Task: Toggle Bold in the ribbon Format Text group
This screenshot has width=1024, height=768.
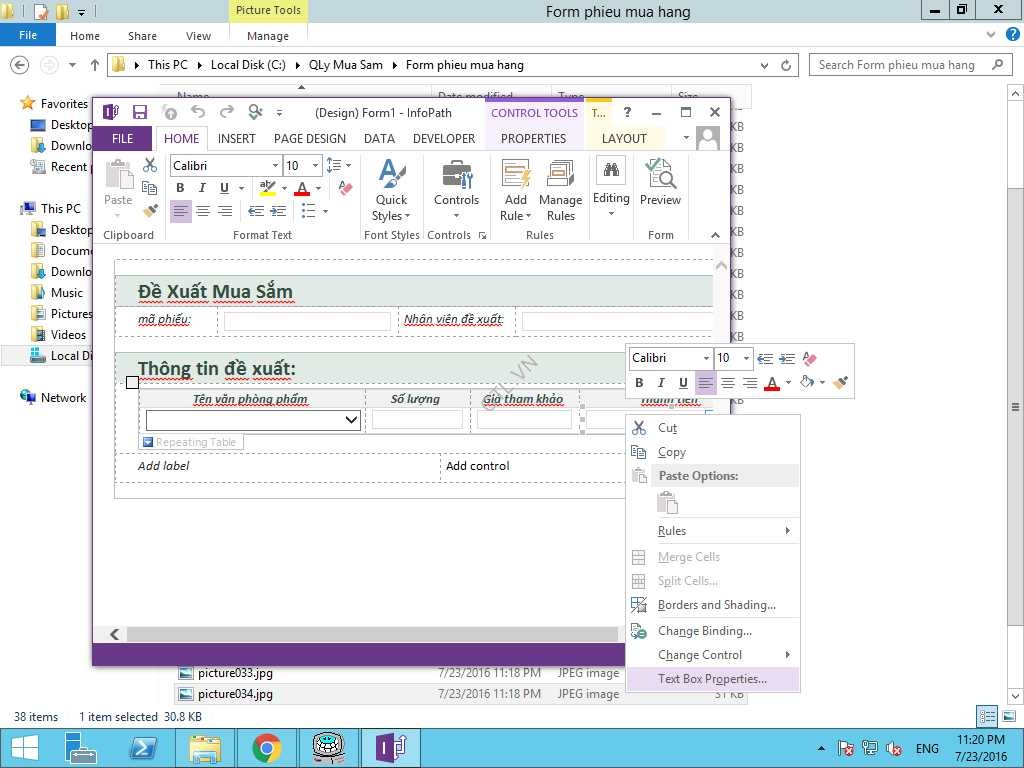Action: coord(180,188)
